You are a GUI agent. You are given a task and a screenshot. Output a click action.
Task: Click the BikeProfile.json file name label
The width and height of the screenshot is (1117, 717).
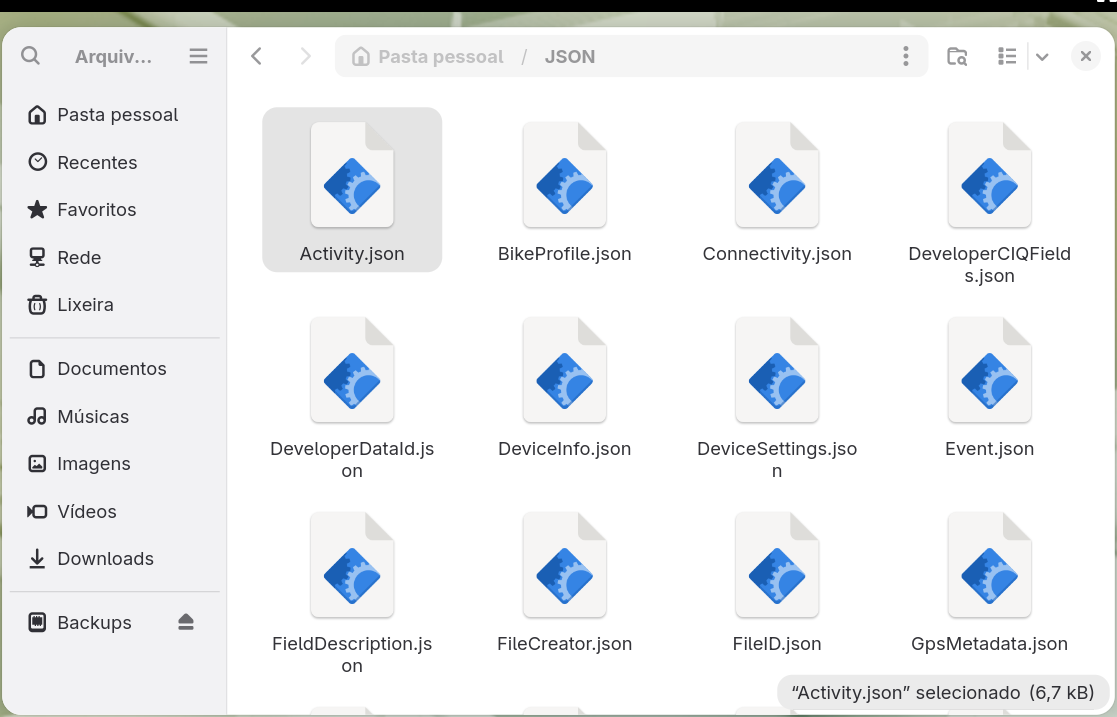(x=564, y=254)
